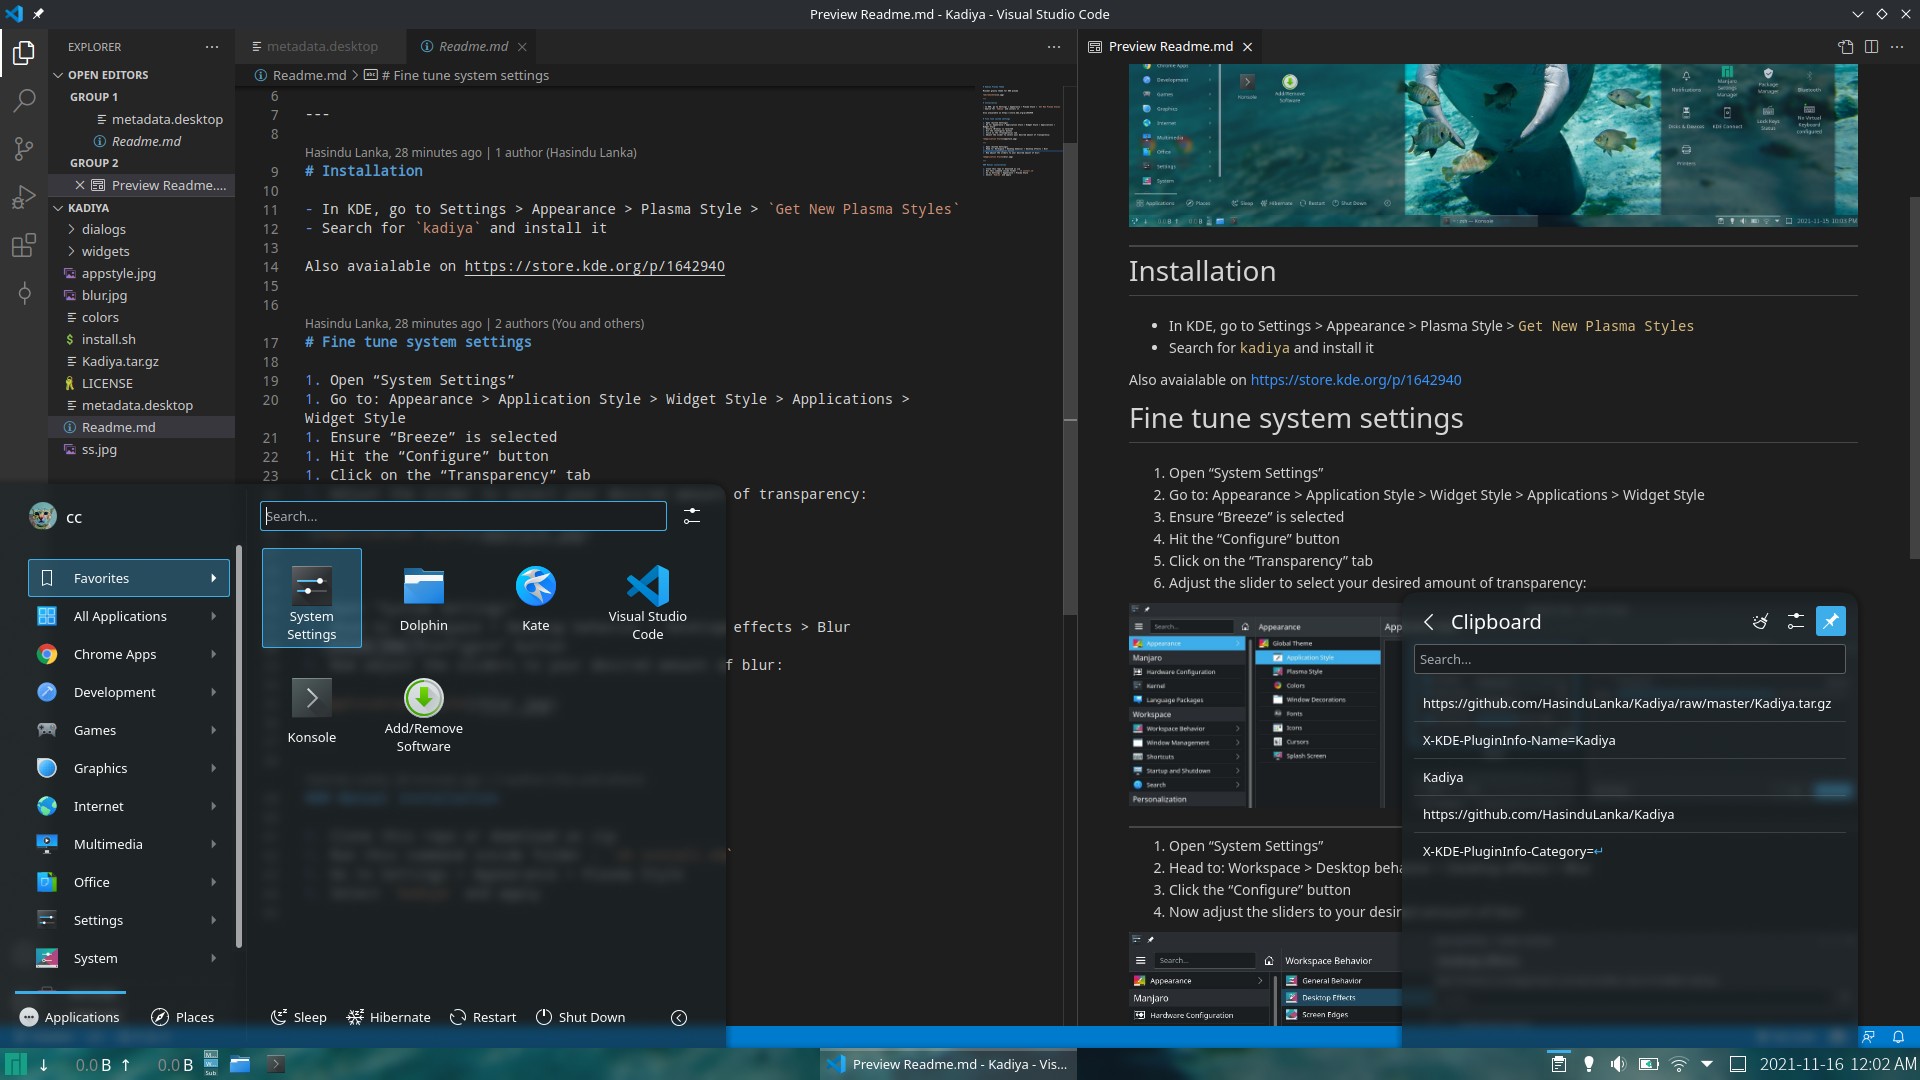
Task: Collapse the KADIYA folder section
Action: tap(142, 208)
